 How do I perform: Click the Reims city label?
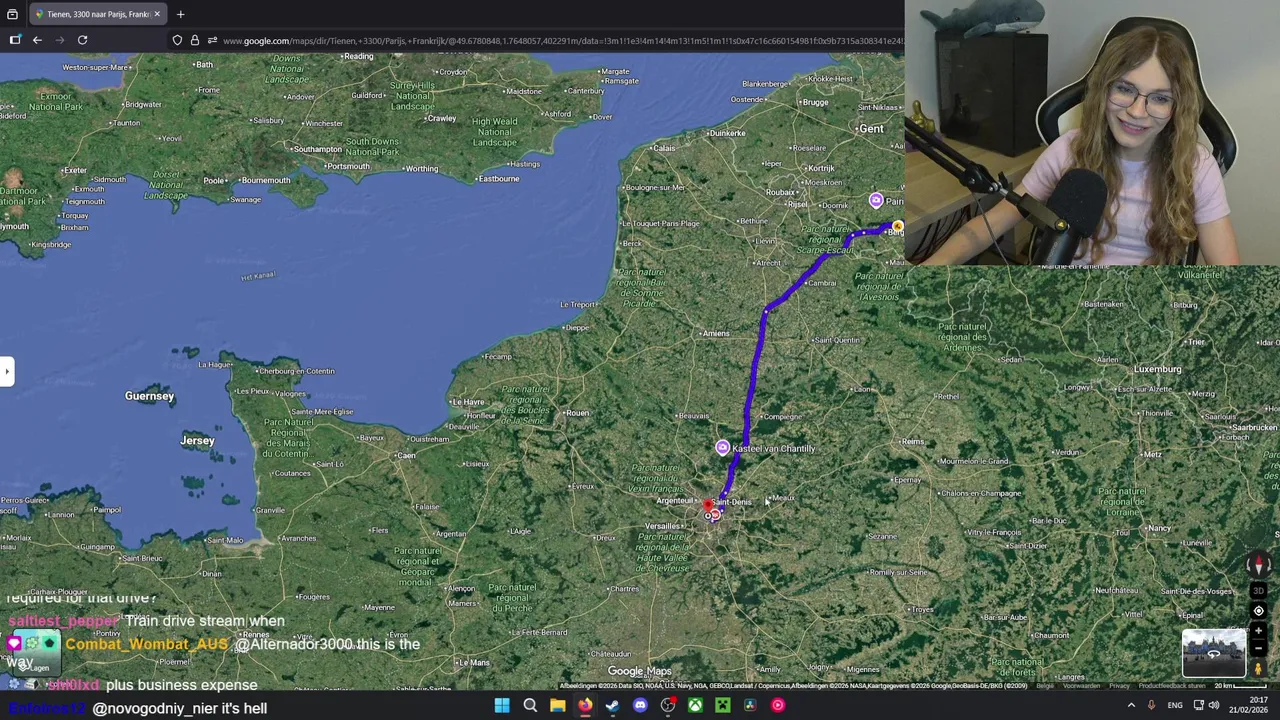point(913,441)
